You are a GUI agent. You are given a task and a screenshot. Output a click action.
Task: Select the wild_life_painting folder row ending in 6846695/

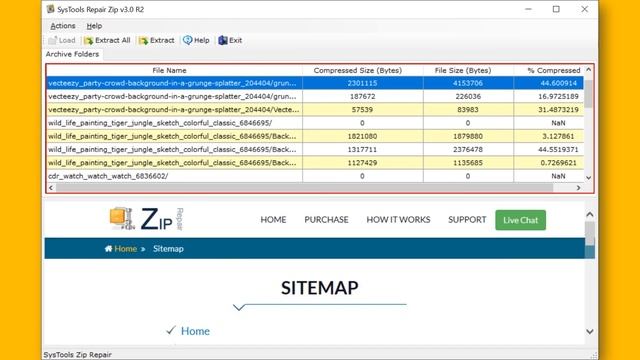tap(315, 123)
